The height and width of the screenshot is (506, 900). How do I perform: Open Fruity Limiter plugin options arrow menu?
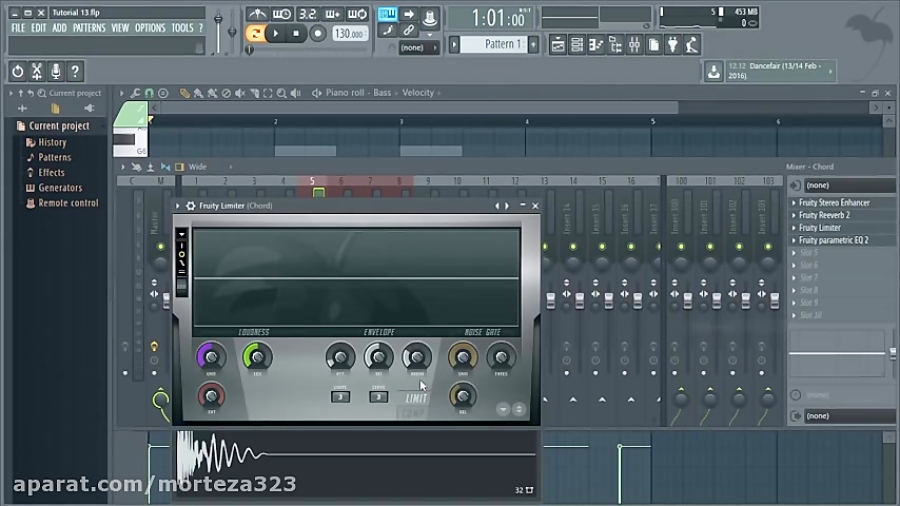178,205
